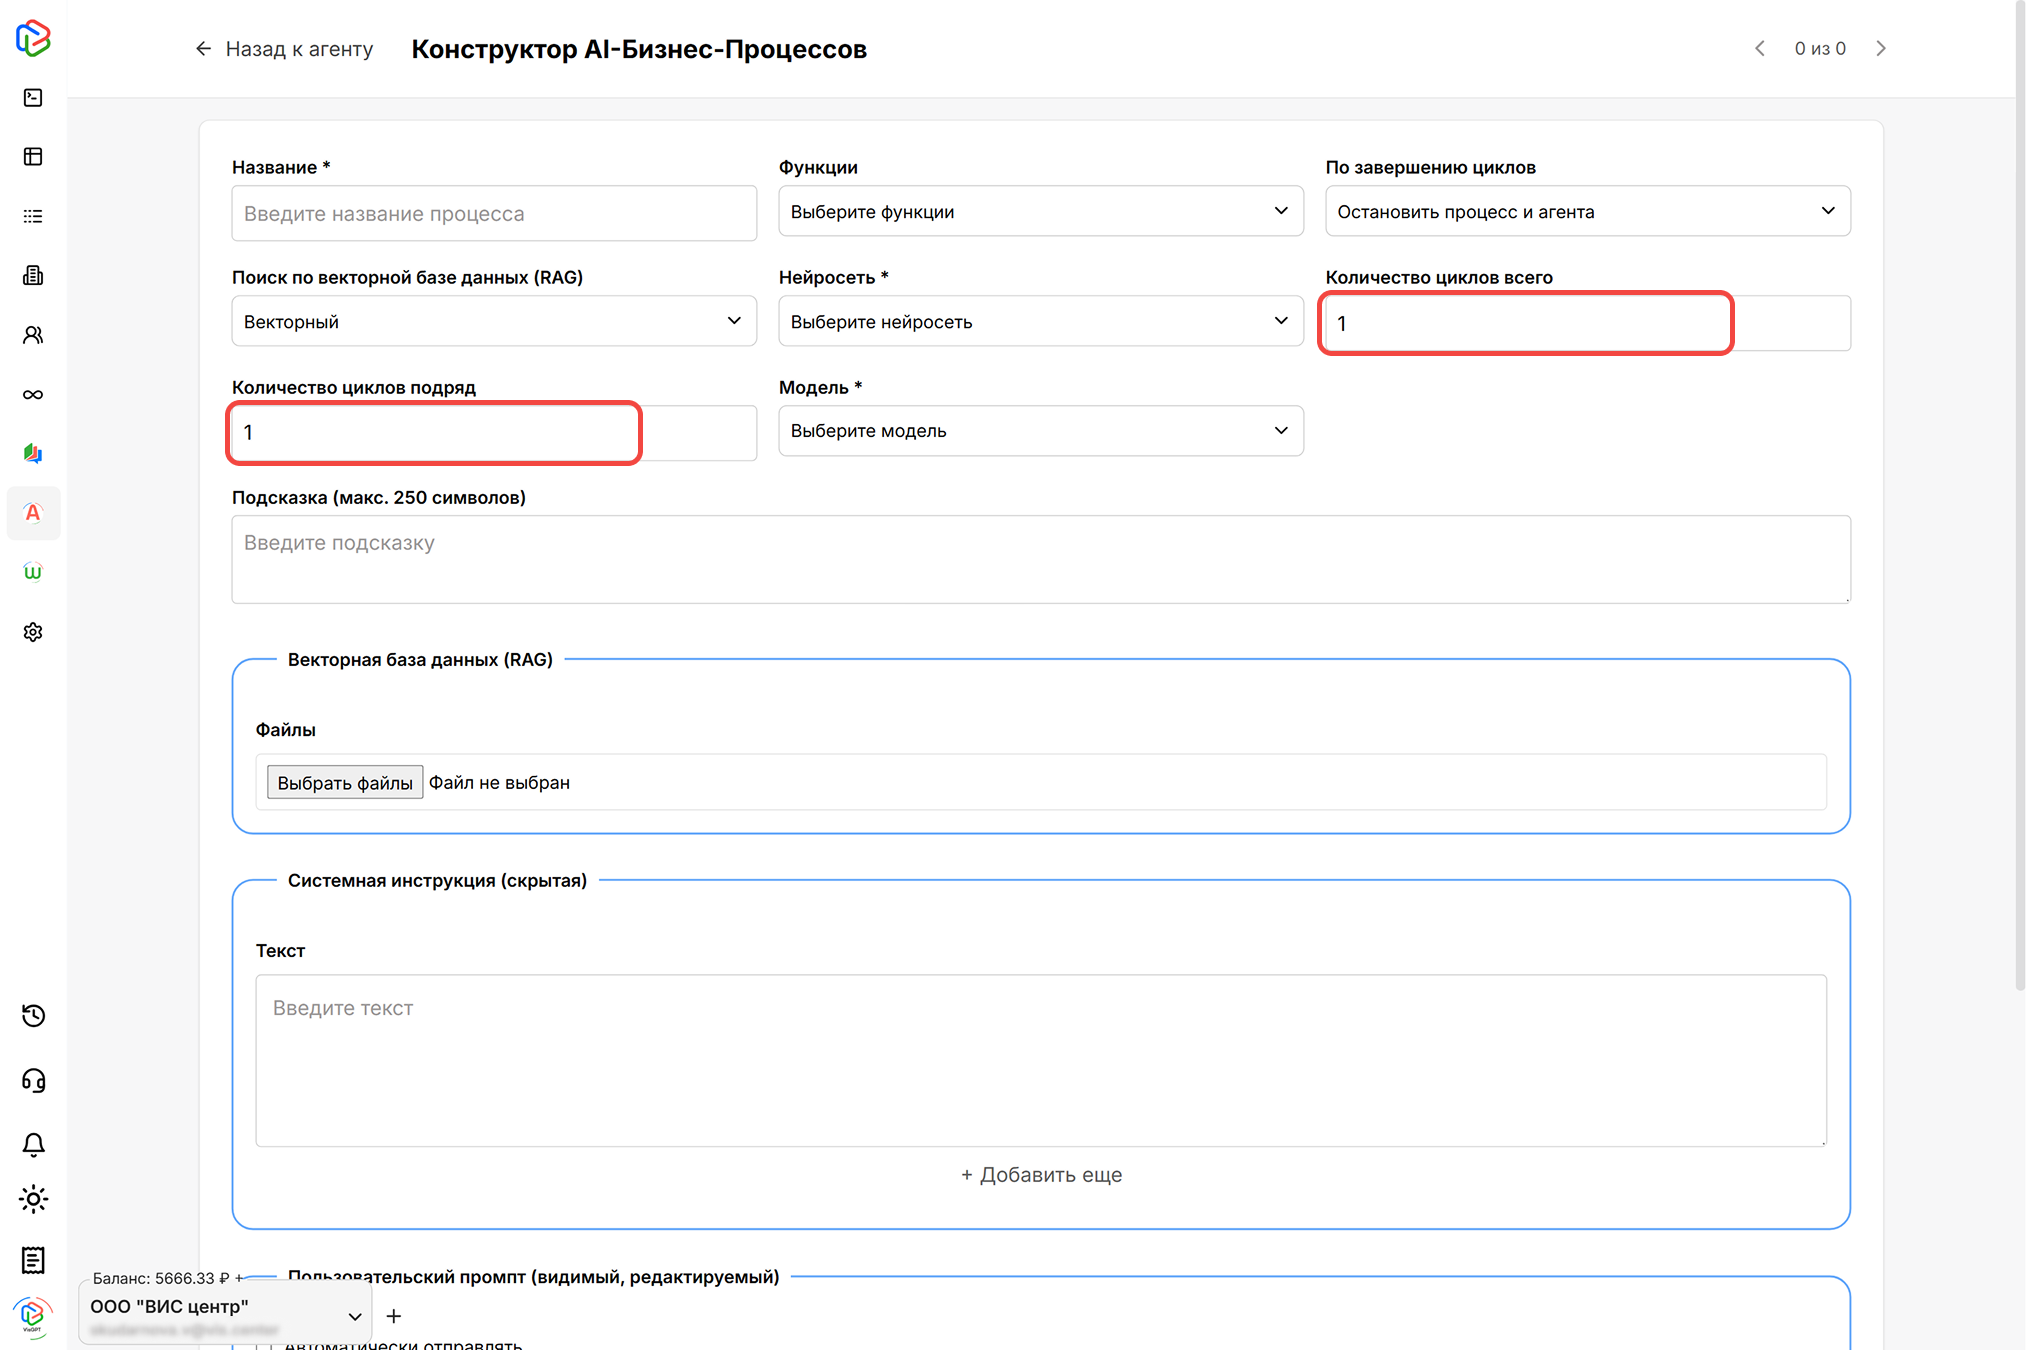The image size is (2026, 1350).
Task: Expand the Функции dropdown
Action: [1040, 211]
